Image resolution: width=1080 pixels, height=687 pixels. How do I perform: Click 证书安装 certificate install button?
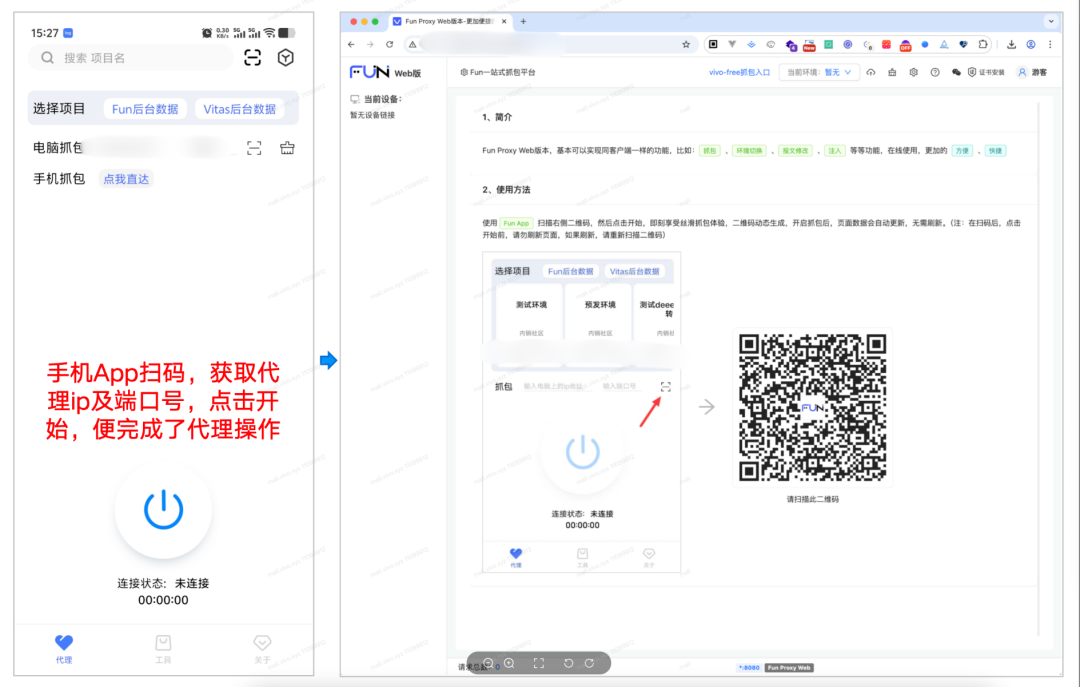click(x=986, y=72)
